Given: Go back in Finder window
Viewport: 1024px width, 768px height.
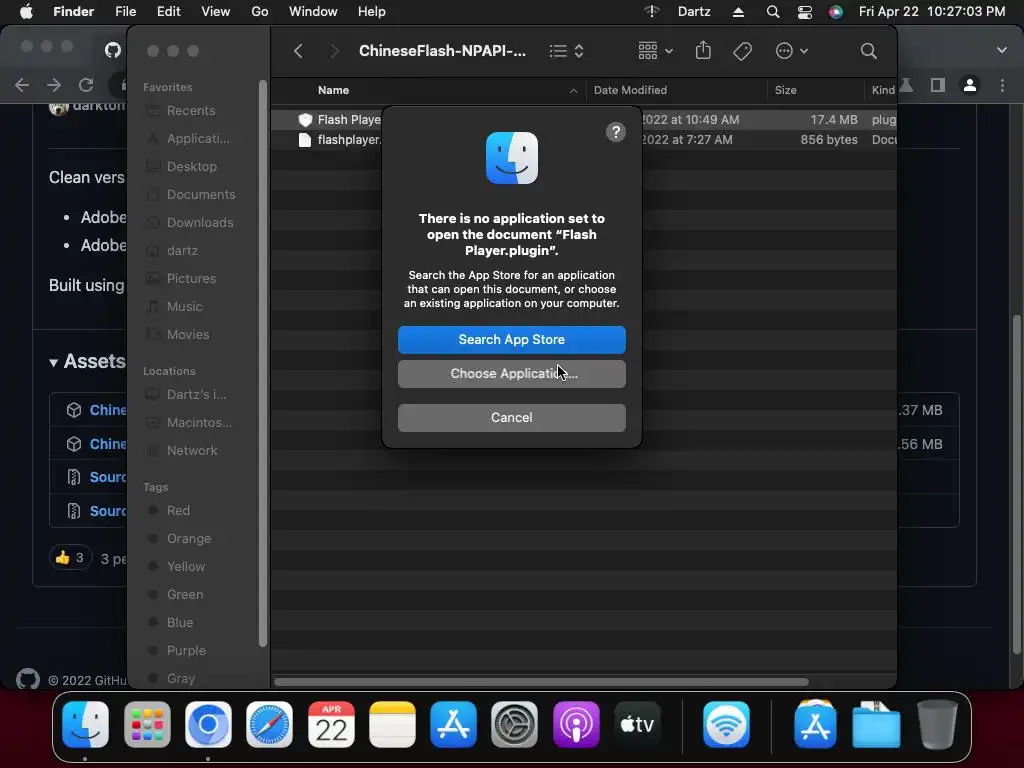Looking at the screenshot, I should pos(298,51).
